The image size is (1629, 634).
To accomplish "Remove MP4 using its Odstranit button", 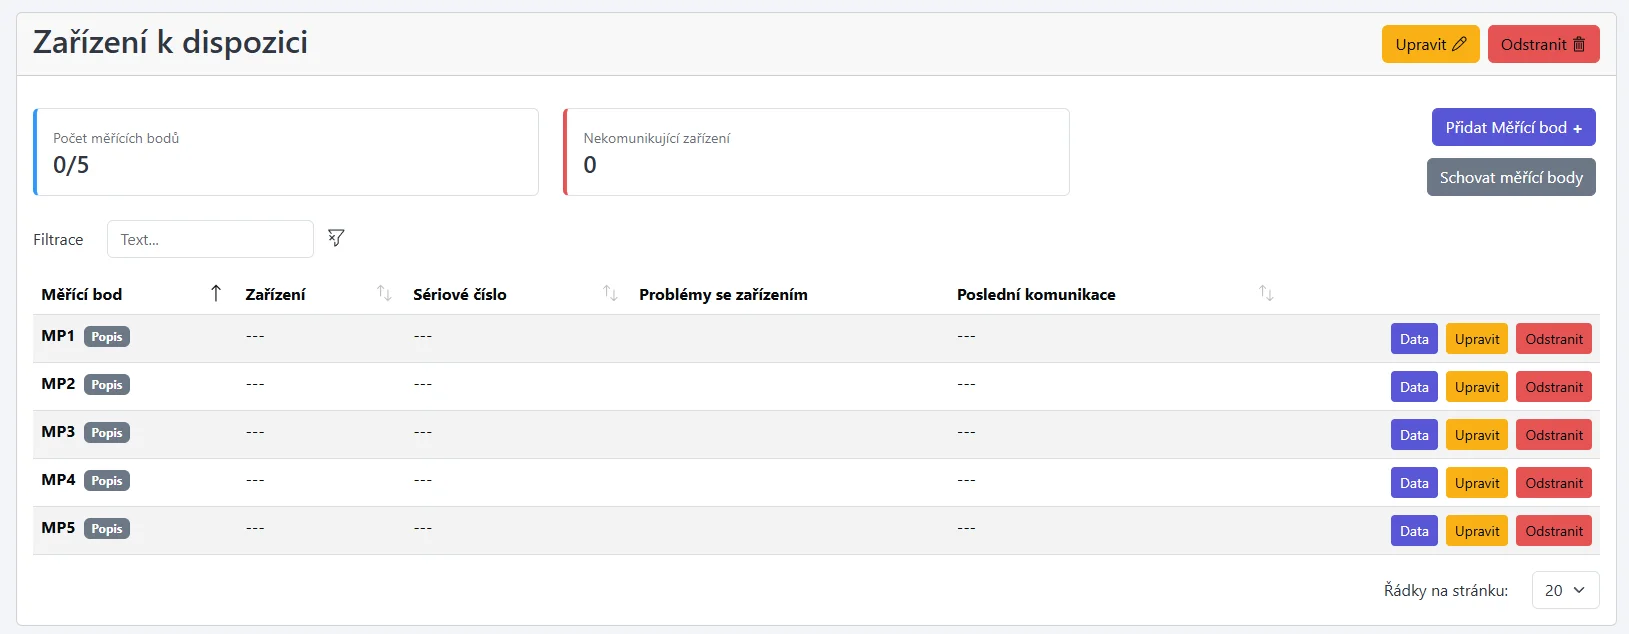I will [1553, 483].
